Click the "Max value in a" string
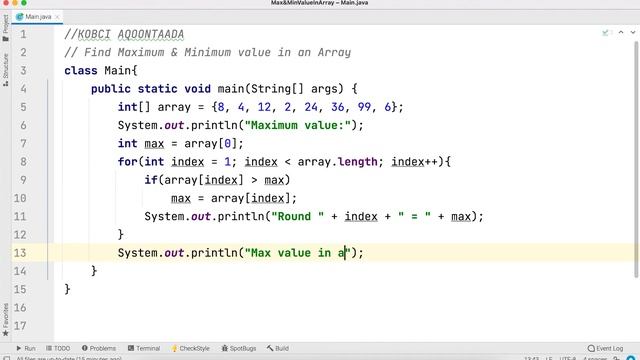 coord(298,253)
